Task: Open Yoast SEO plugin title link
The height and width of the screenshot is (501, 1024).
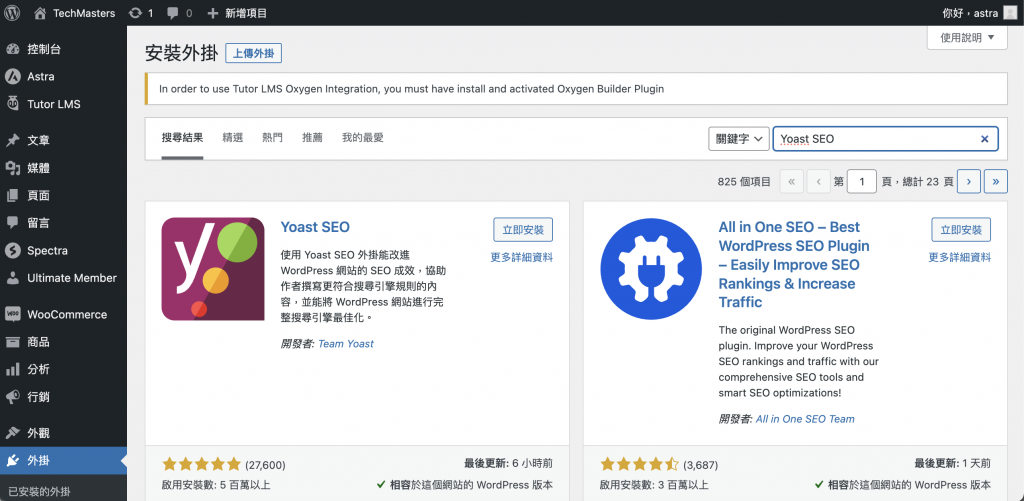Action: pyautogui.click(x=315, y=227)
